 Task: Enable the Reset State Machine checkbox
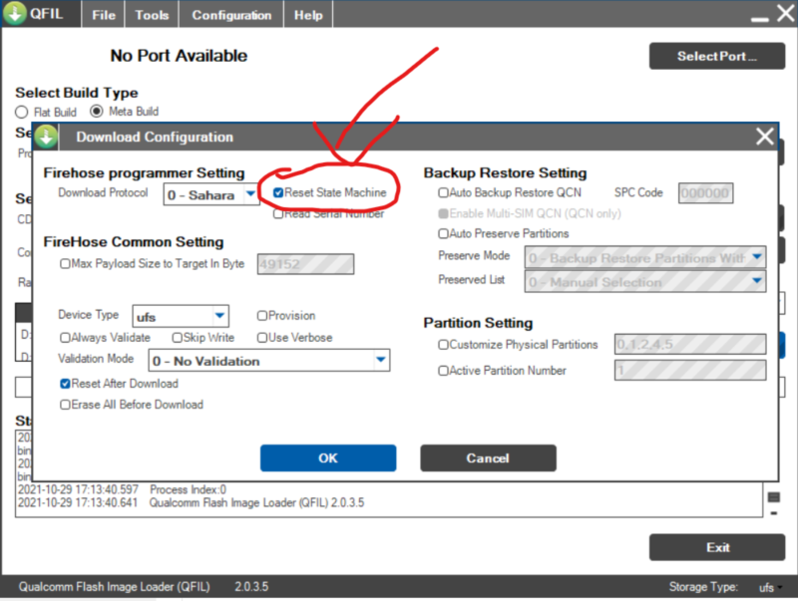pos(279,192)
